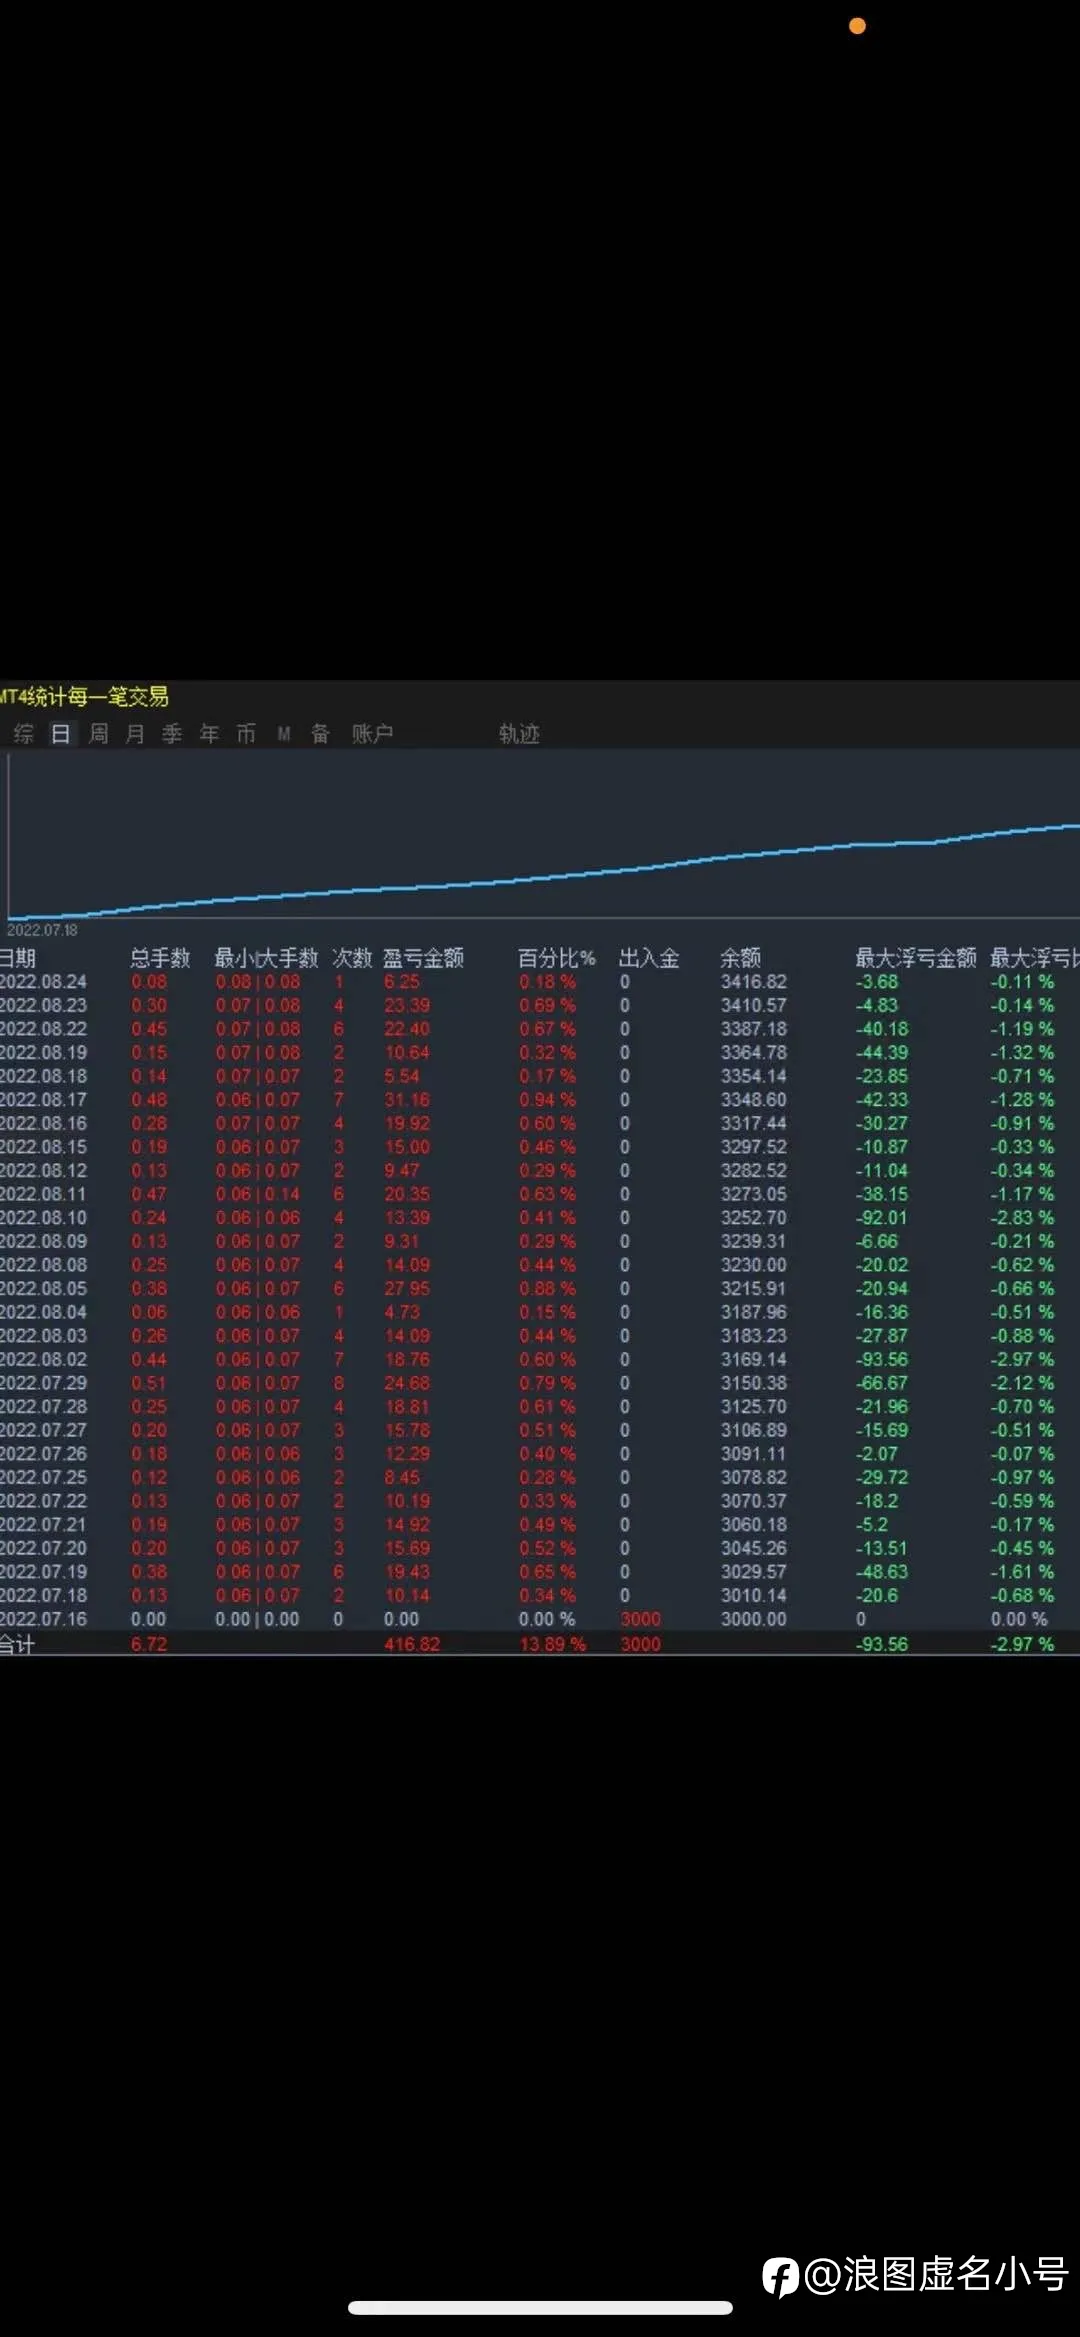The height and width of the screenshot is (2337, 1080).
Task: Select the 2022.08.09 date row
Action: (x=540, y=1241)
